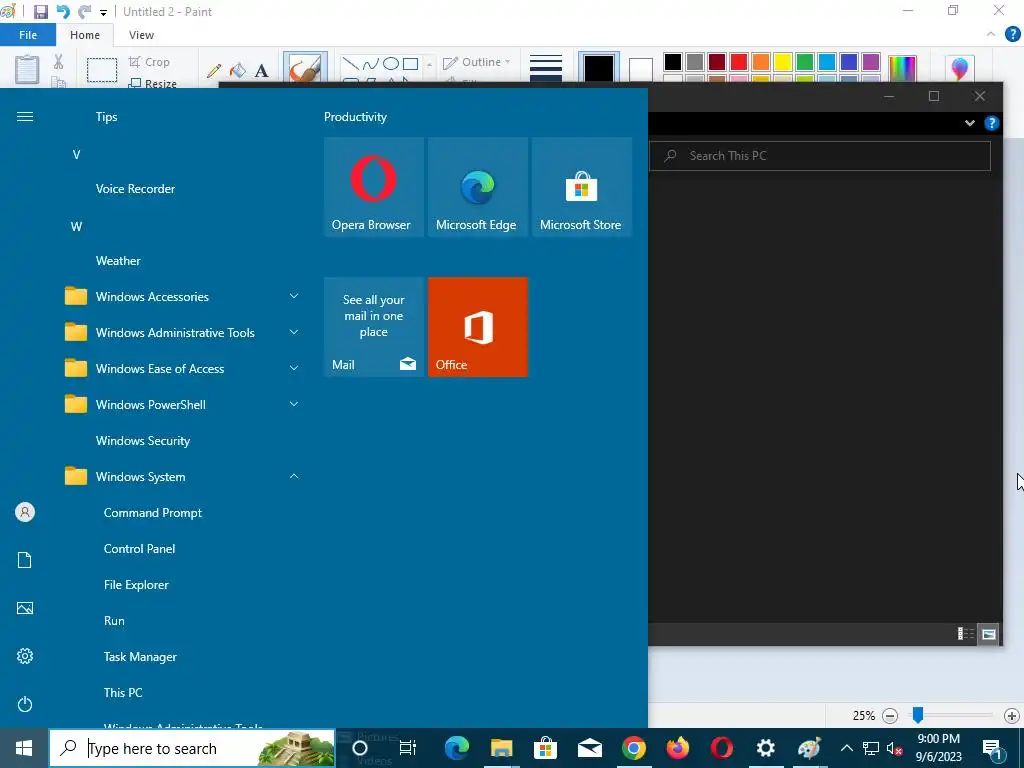Collapse the Paint ribbon with the chevron
Image resolution: width=1024 pixels, height=768 pixels.
991,34
